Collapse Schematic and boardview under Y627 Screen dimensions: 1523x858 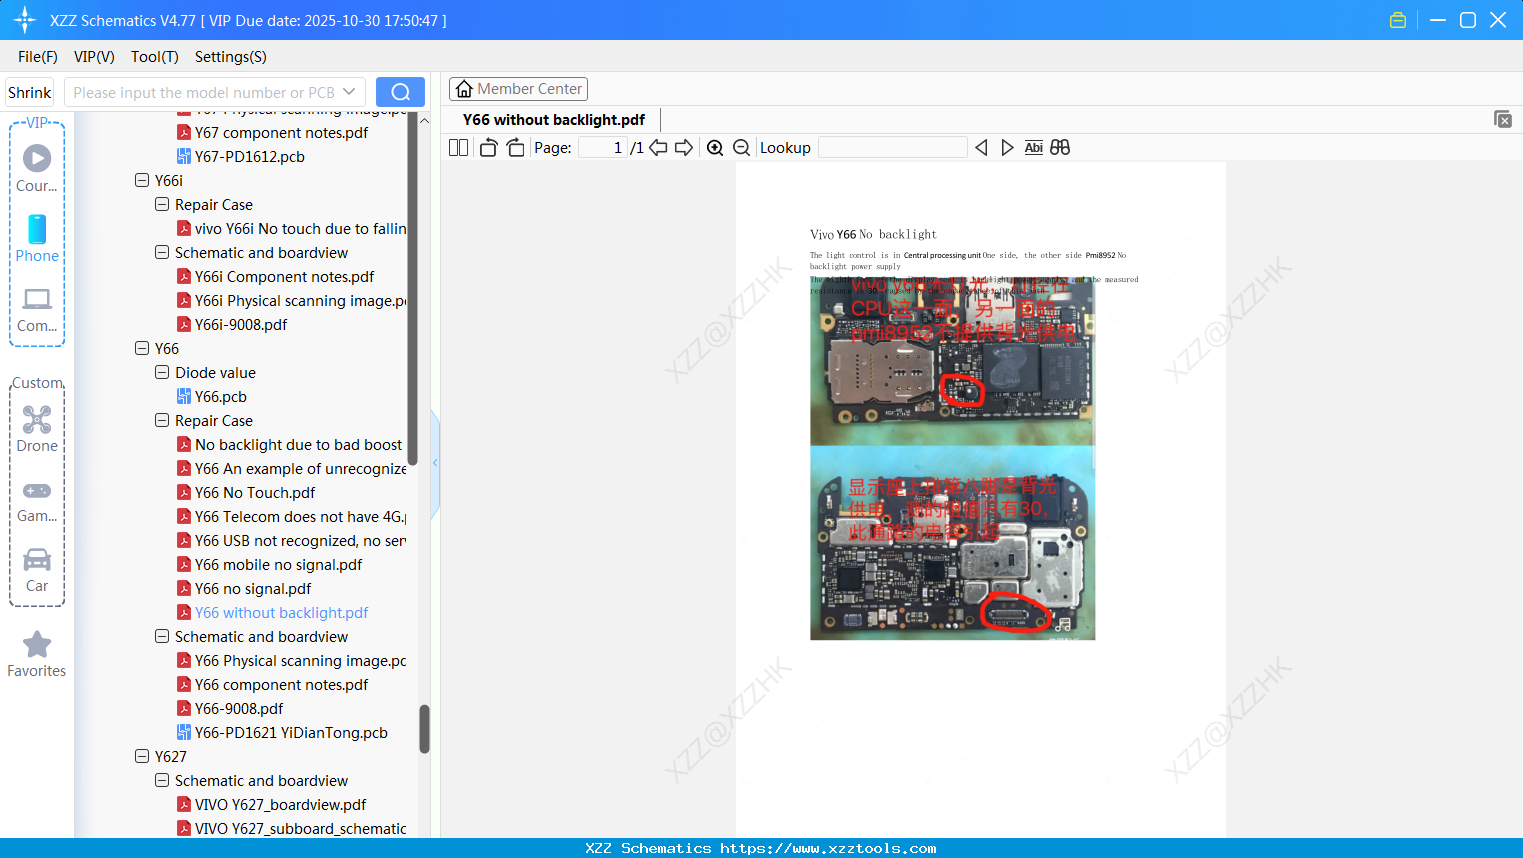162,781
